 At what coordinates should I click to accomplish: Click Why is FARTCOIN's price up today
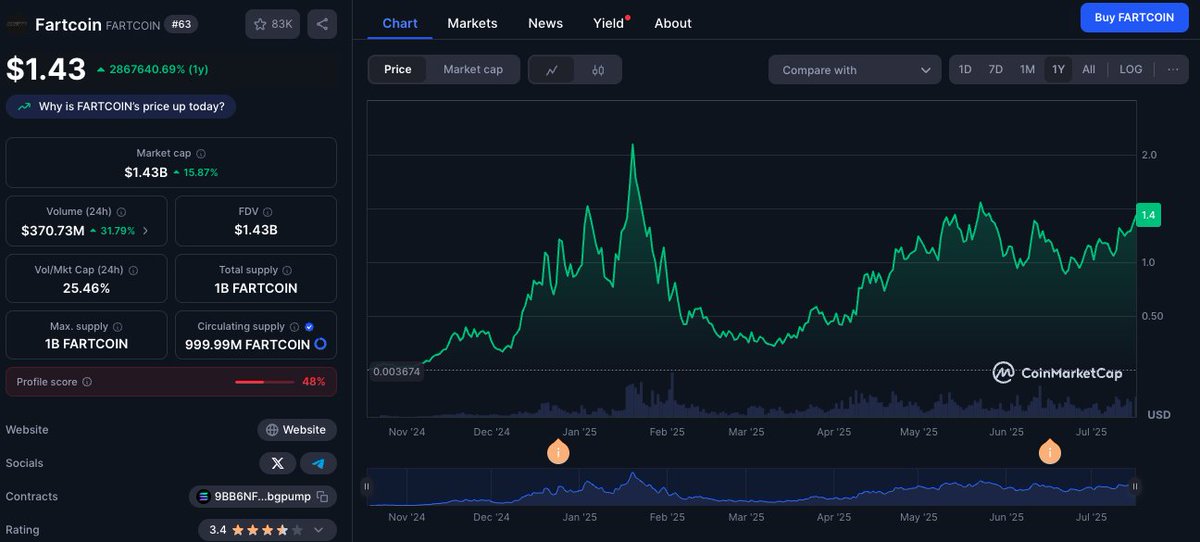[x=121, y=106]
